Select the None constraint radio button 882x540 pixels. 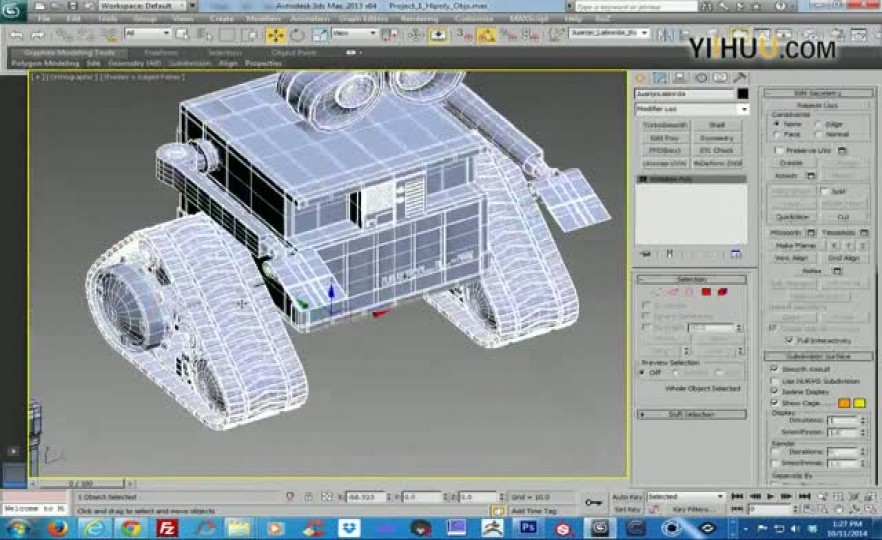point(777,124)
